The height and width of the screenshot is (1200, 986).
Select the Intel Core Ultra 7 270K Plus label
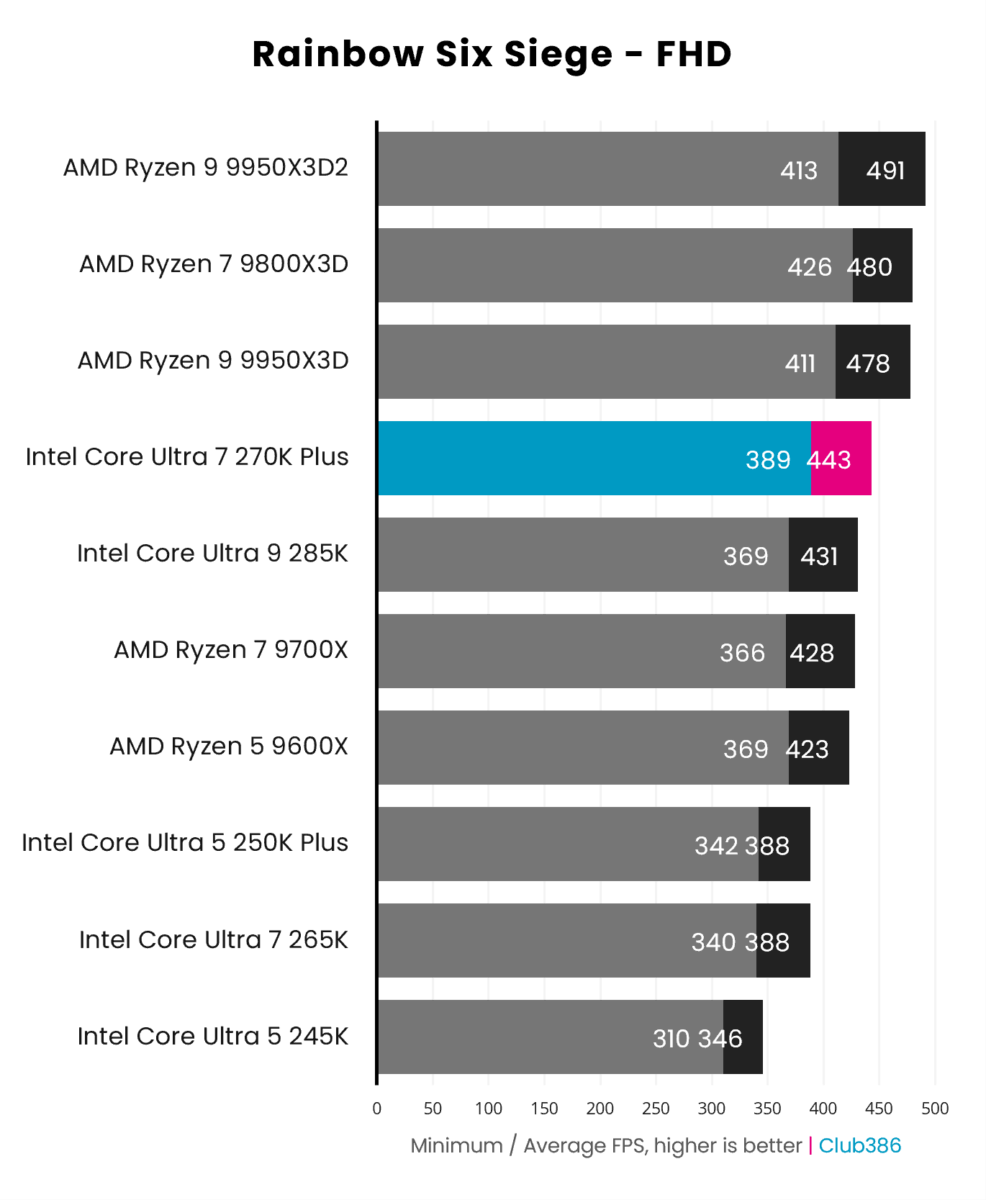[187, 458]
